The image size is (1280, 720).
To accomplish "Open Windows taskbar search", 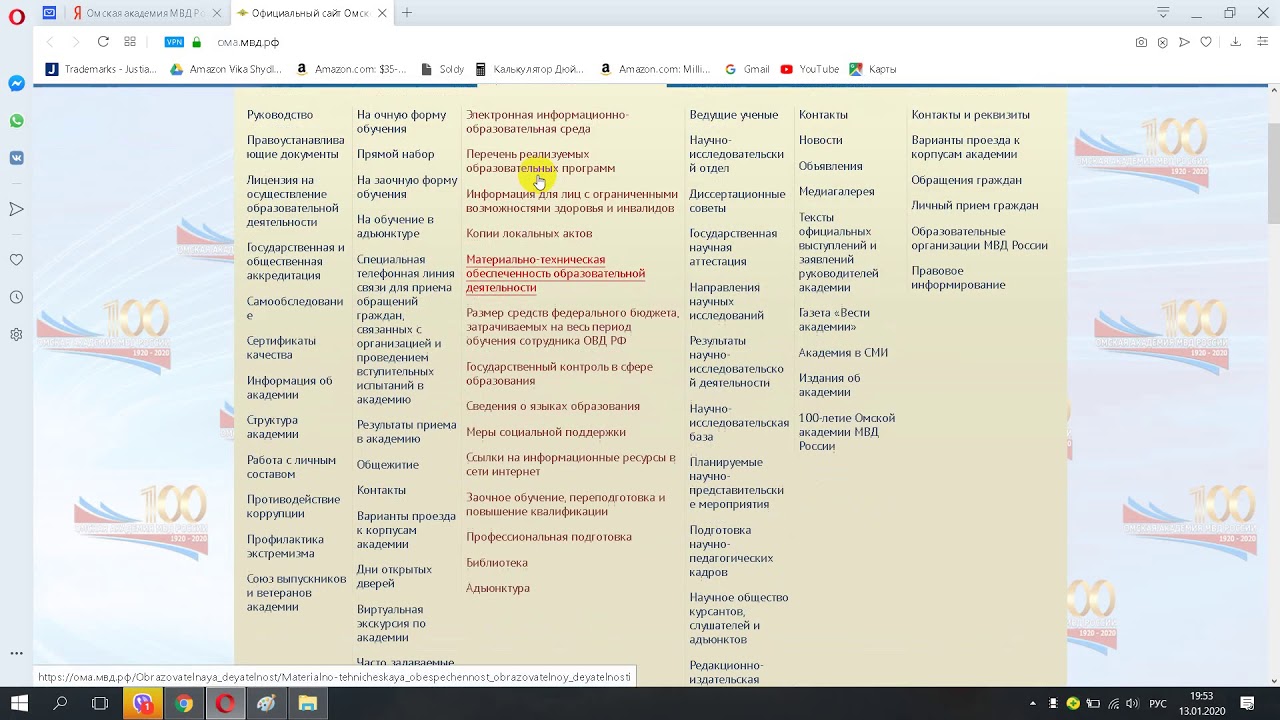I will tap(60, 704).
